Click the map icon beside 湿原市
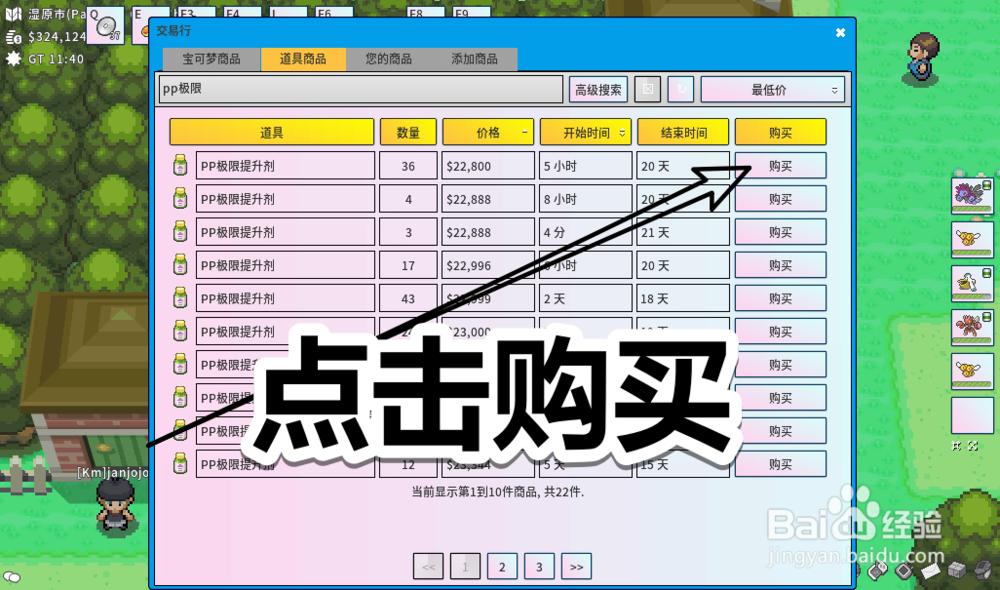This screenshot has height=590, width=1000. [x=13, y=14]
